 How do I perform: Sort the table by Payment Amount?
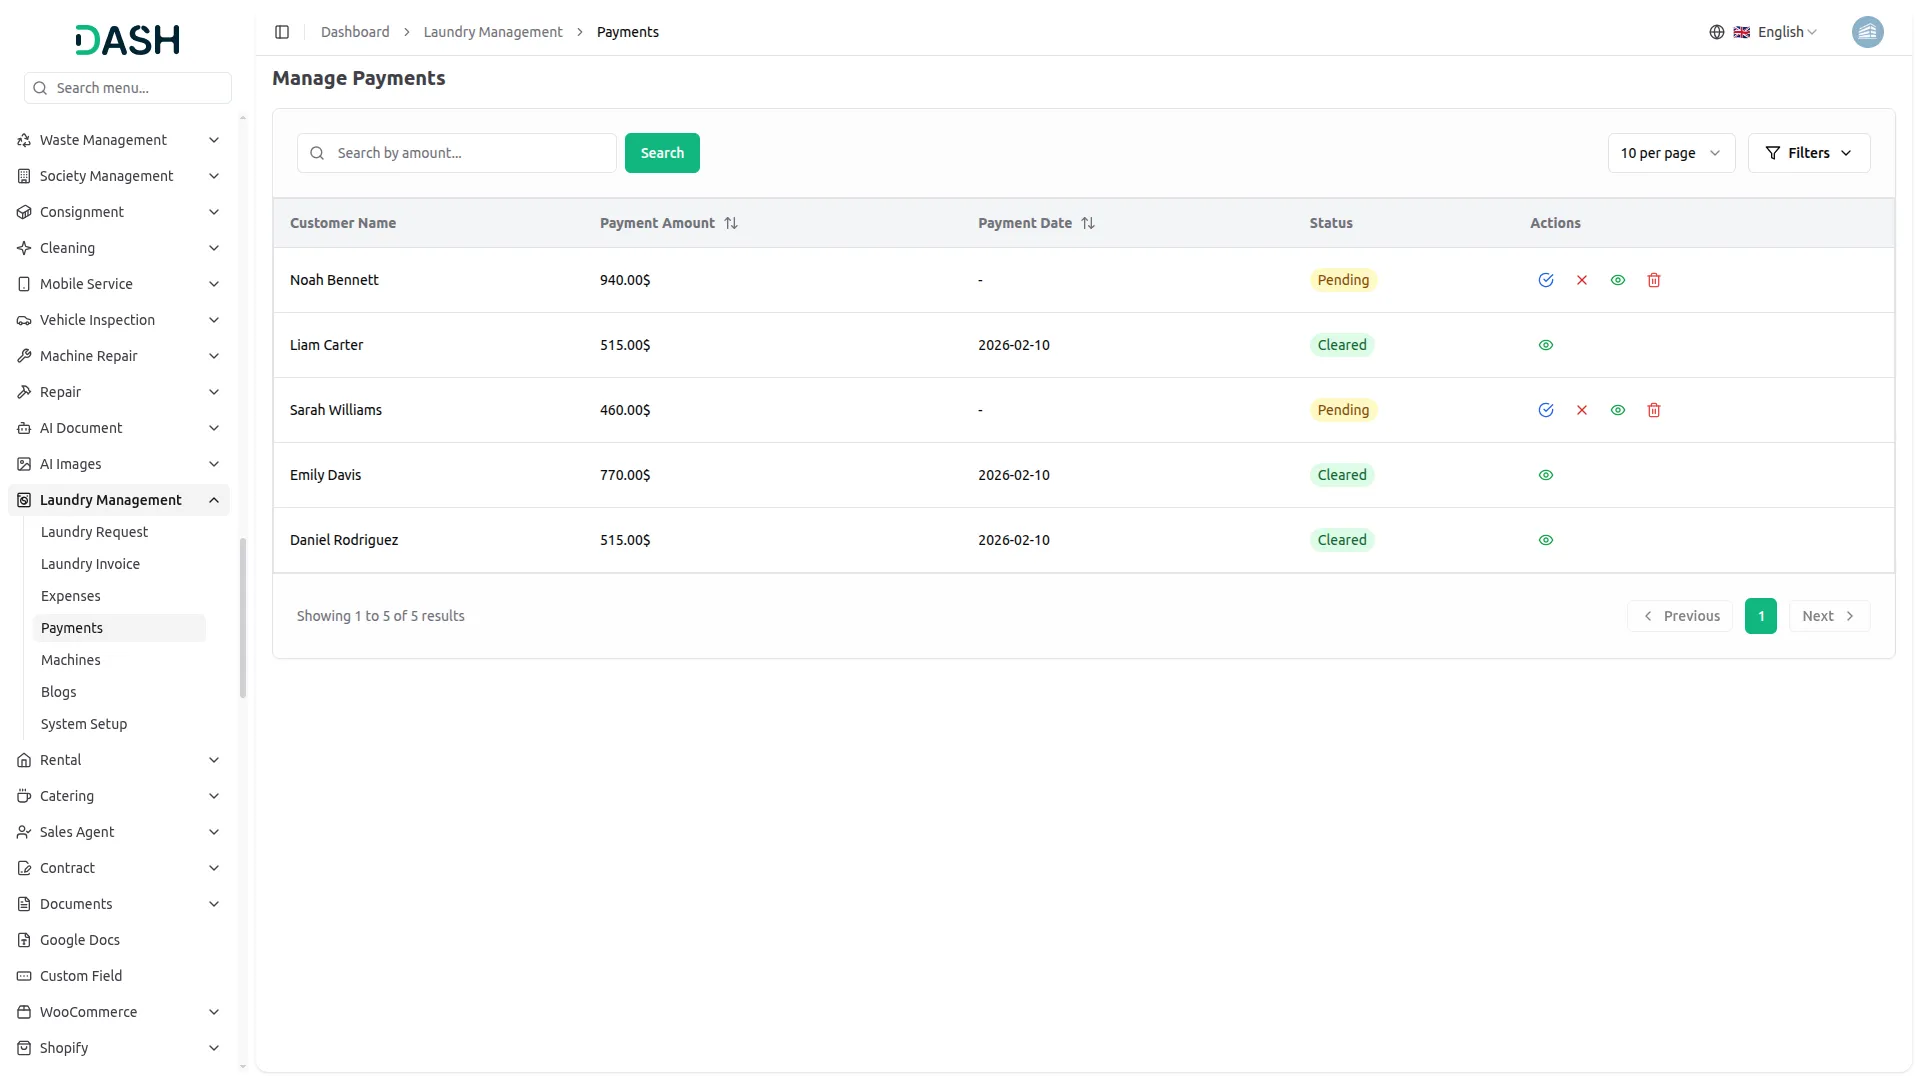tap(730, 222)
